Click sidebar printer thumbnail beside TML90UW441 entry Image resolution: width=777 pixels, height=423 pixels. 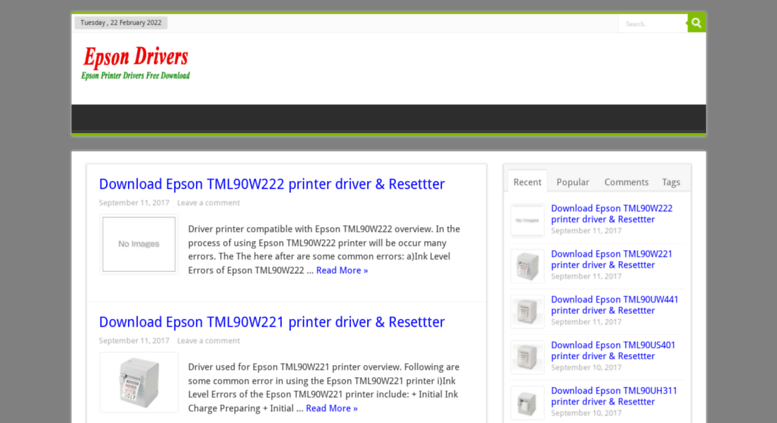pos(527,312)
